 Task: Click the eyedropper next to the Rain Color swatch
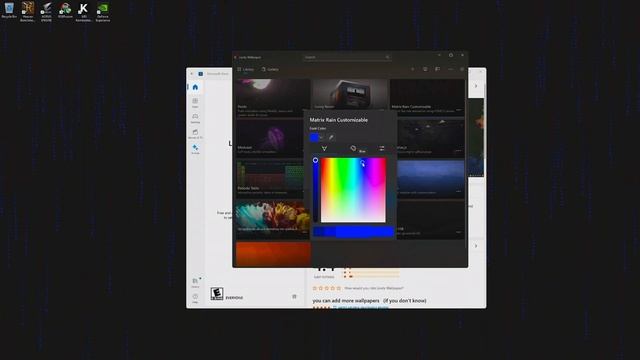pyautogui.click(x=331, y=138)
